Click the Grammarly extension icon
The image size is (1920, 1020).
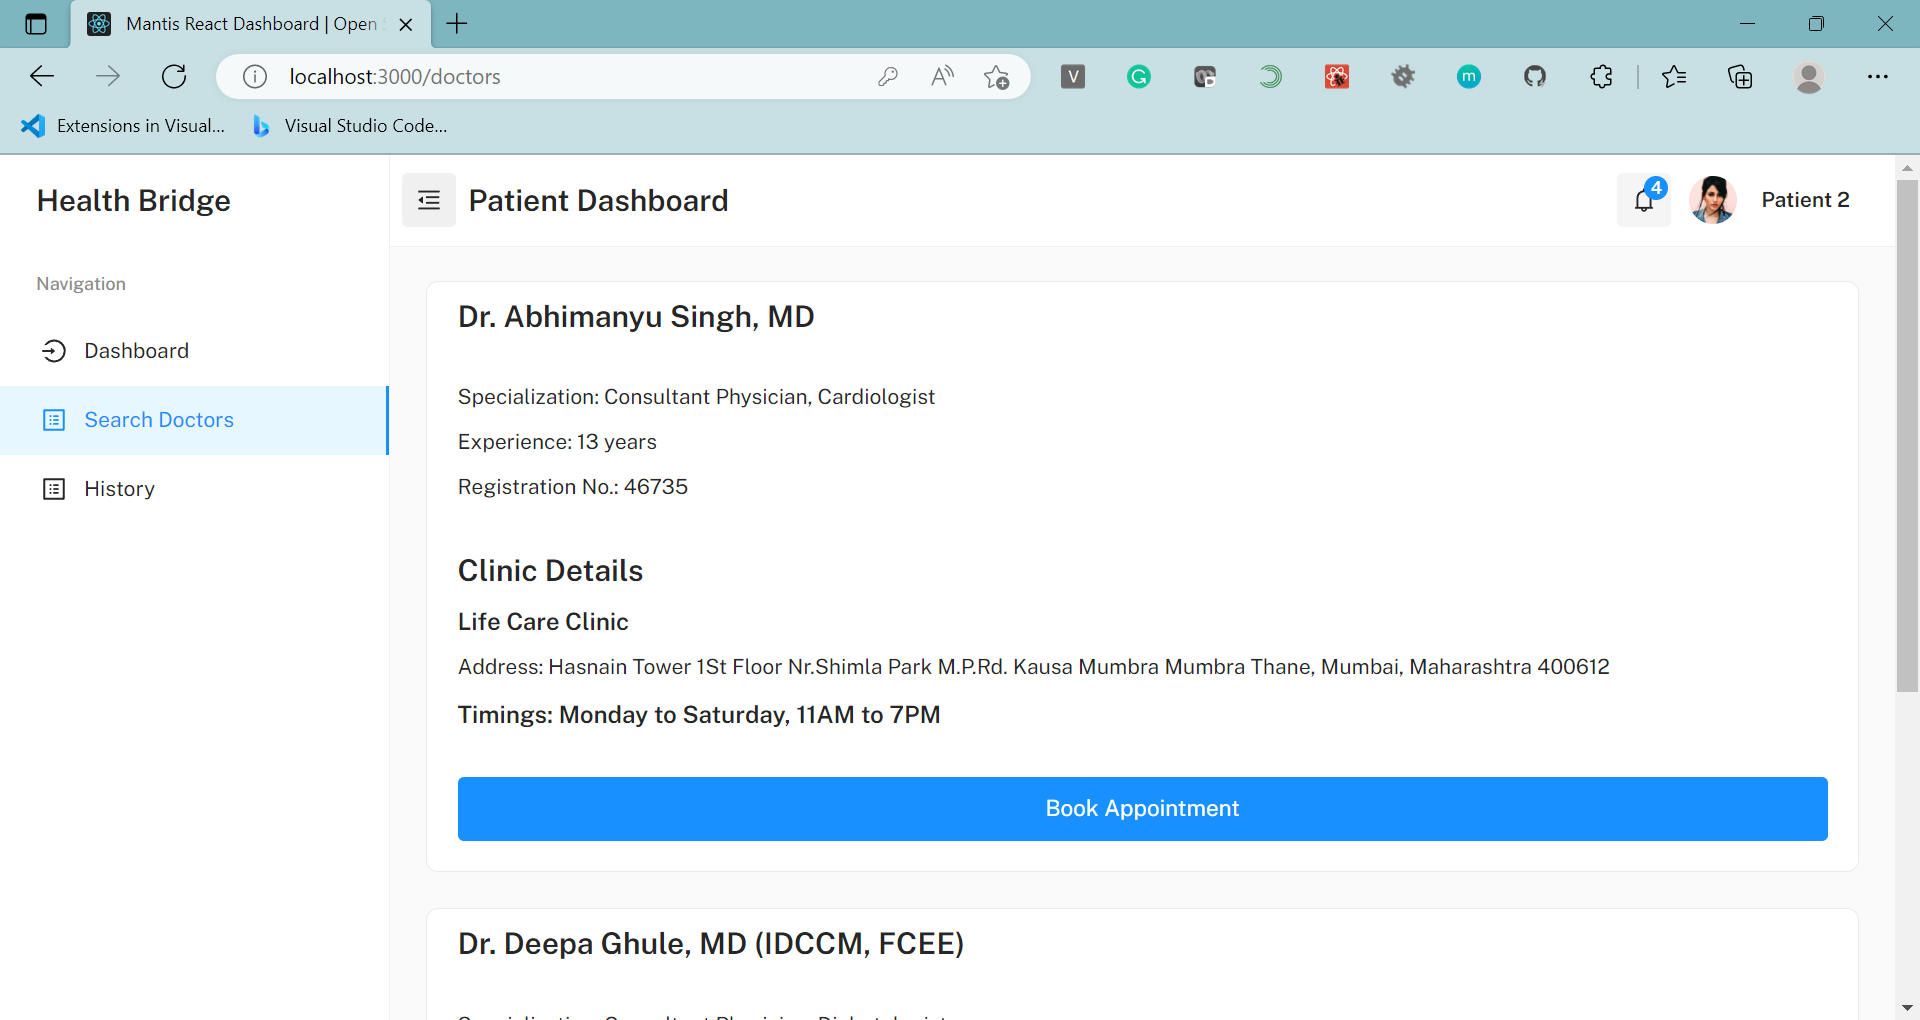tap(1139, 76)
